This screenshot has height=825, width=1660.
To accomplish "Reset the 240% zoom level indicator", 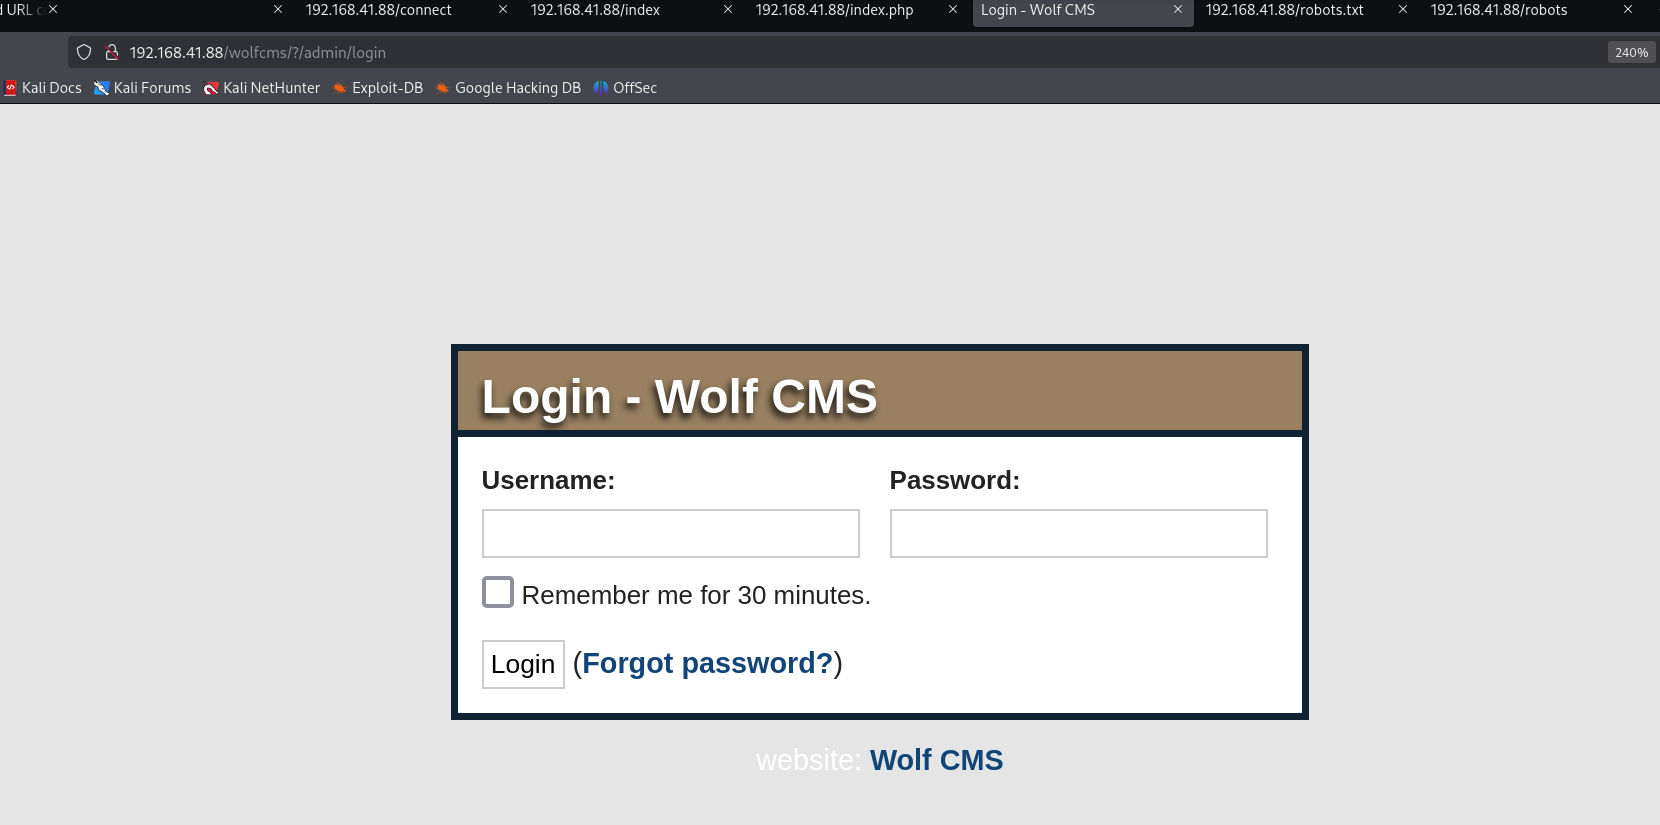I will pos(1631,52).
